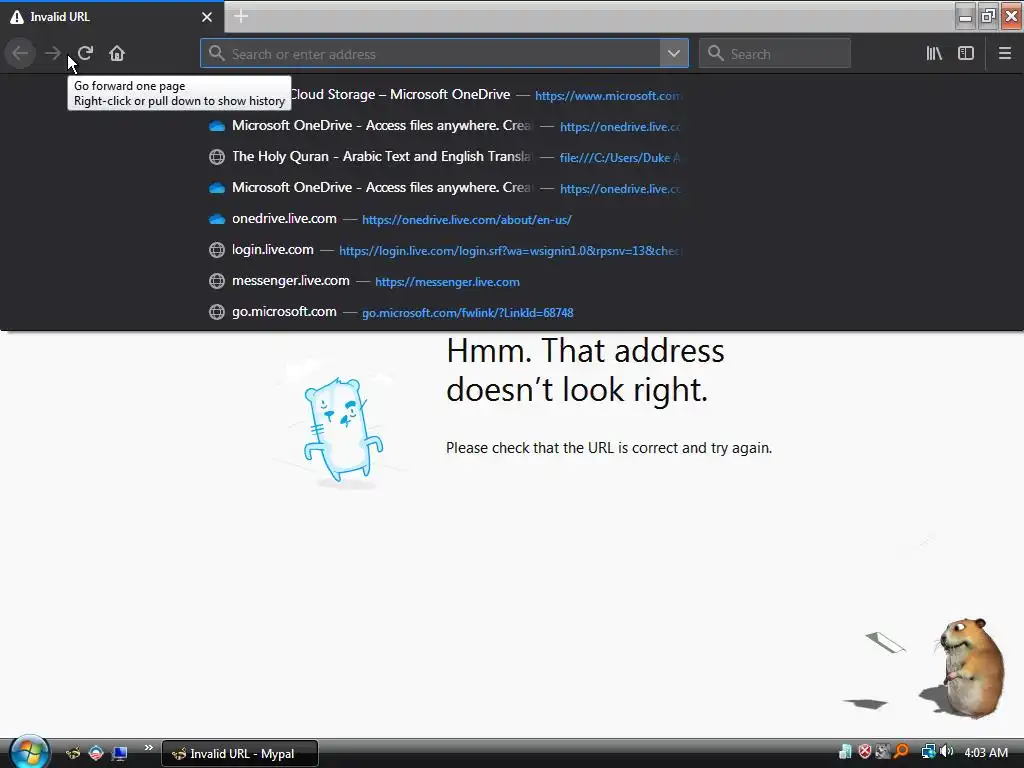This screenshot has height=768, width=1024.
Task: Select login.live.com suggestion
Action: click(x=444, y=250)
